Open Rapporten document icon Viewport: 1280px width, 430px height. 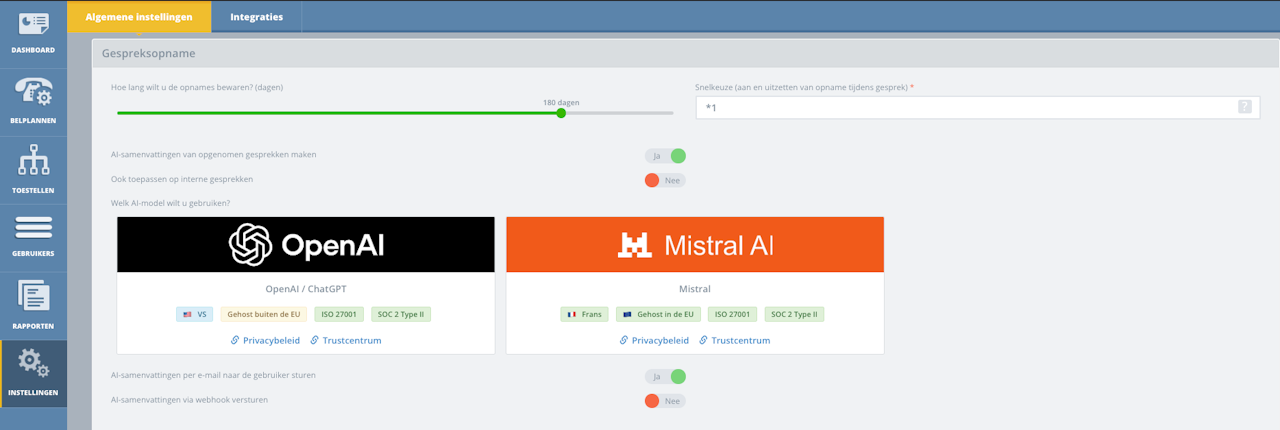click(33, 297)
